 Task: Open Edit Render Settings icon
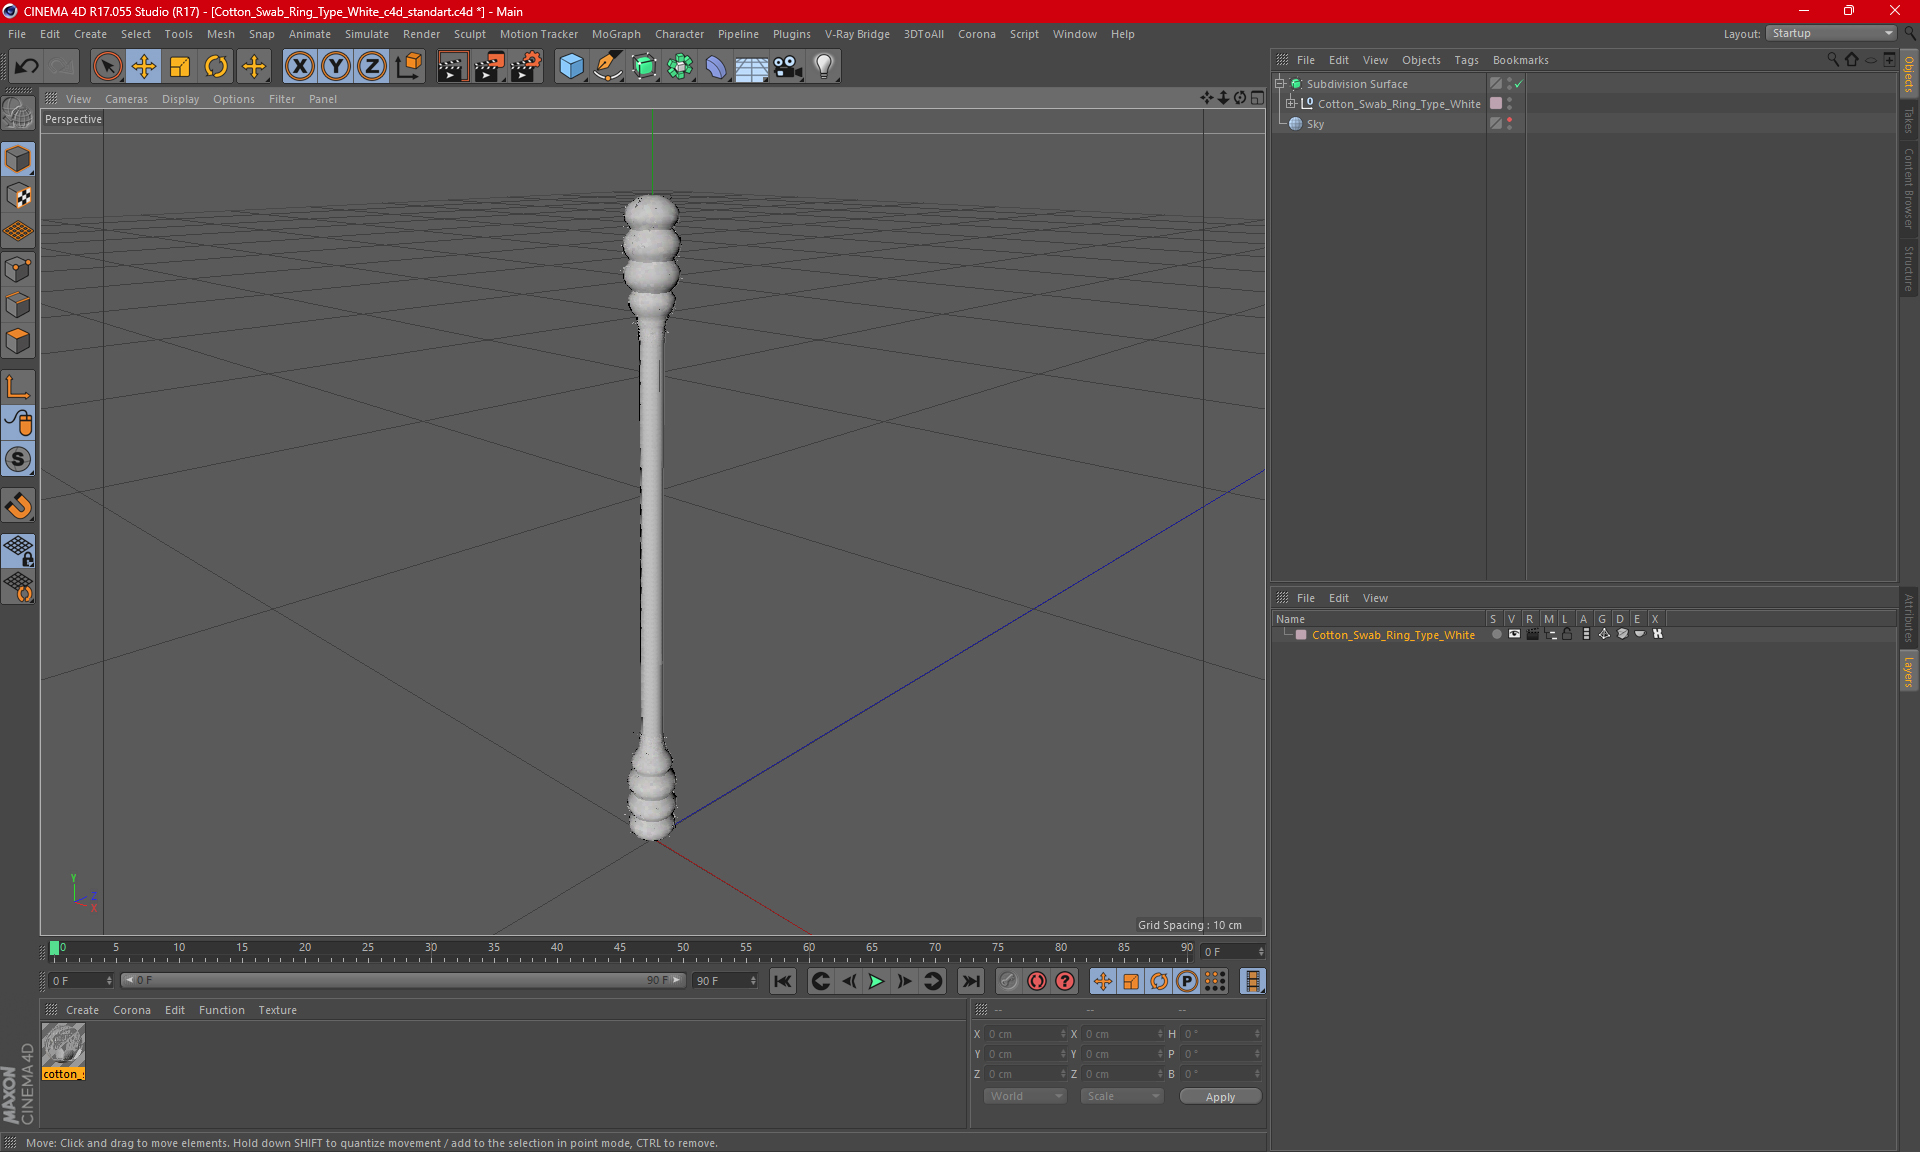[x=526, y=67]
